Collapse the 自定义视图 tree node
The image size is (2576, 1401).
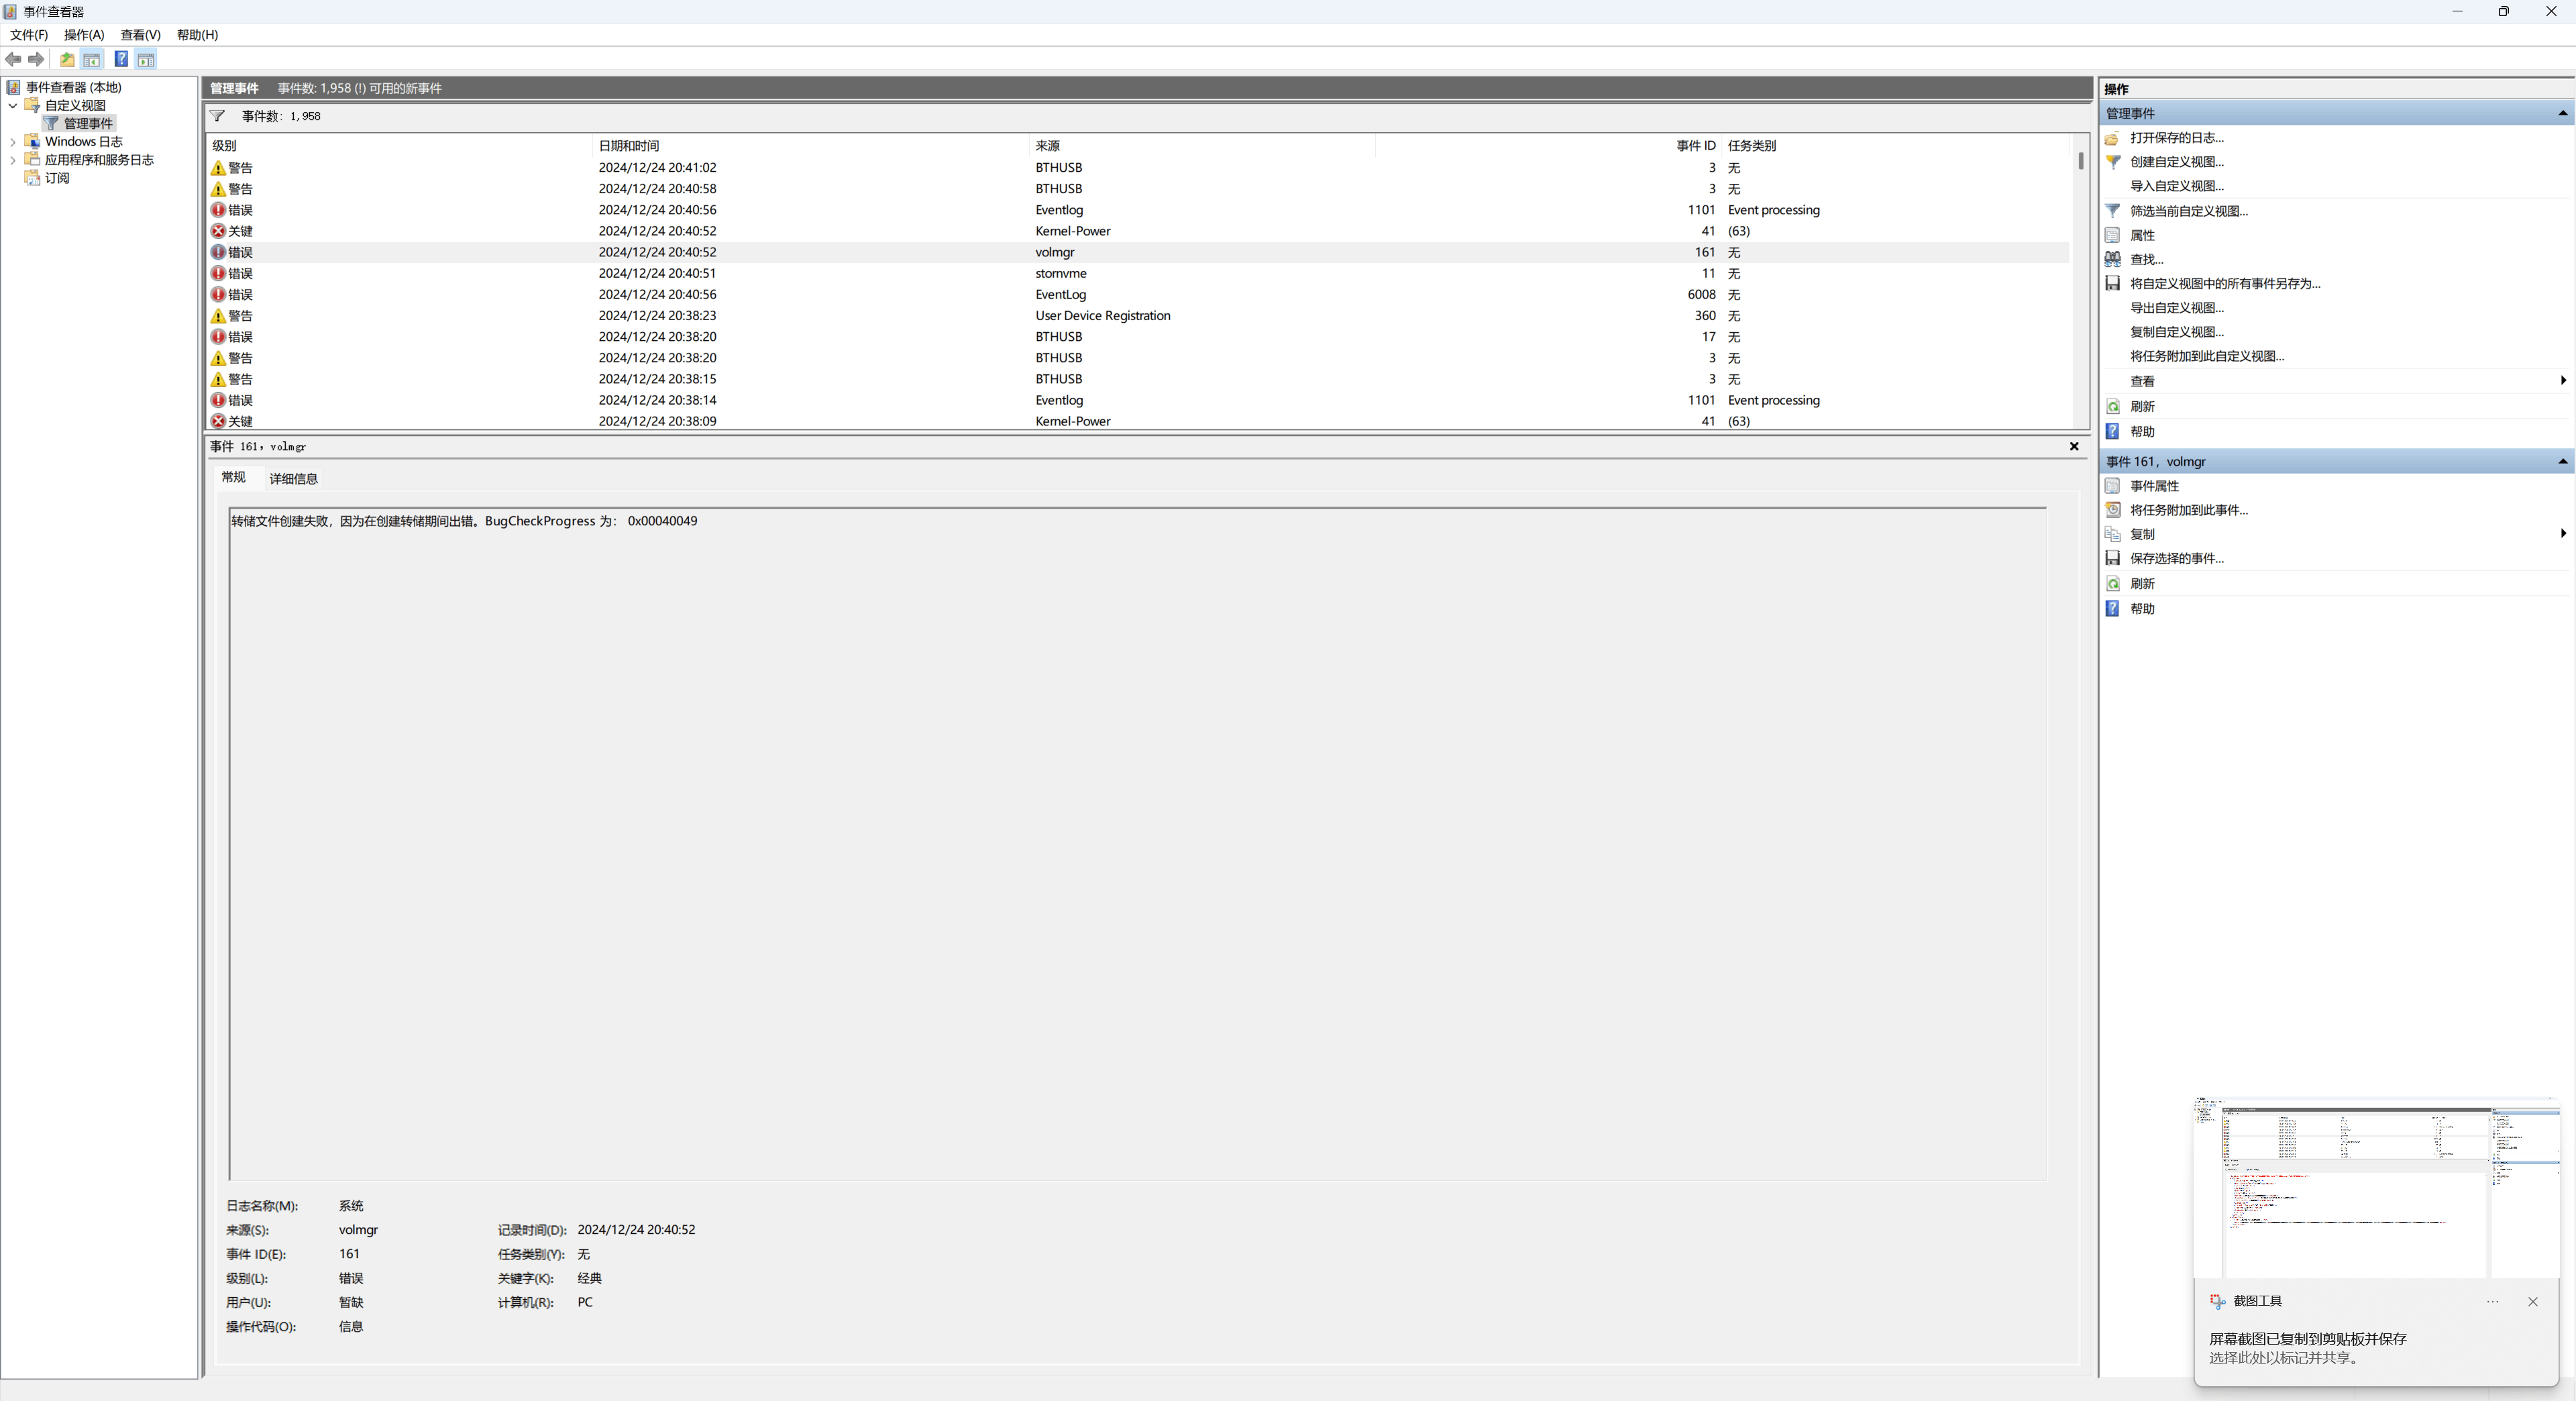click(13, 106)
